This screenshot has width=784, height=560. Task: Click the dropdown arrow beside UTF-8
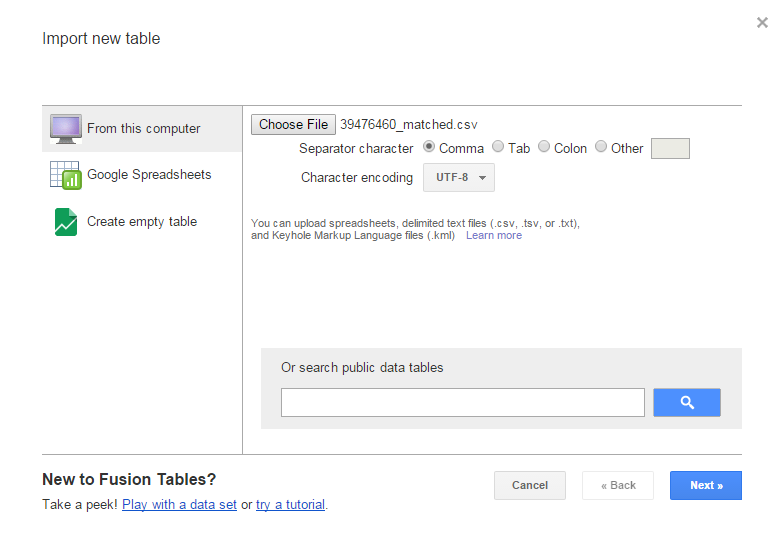482,178
